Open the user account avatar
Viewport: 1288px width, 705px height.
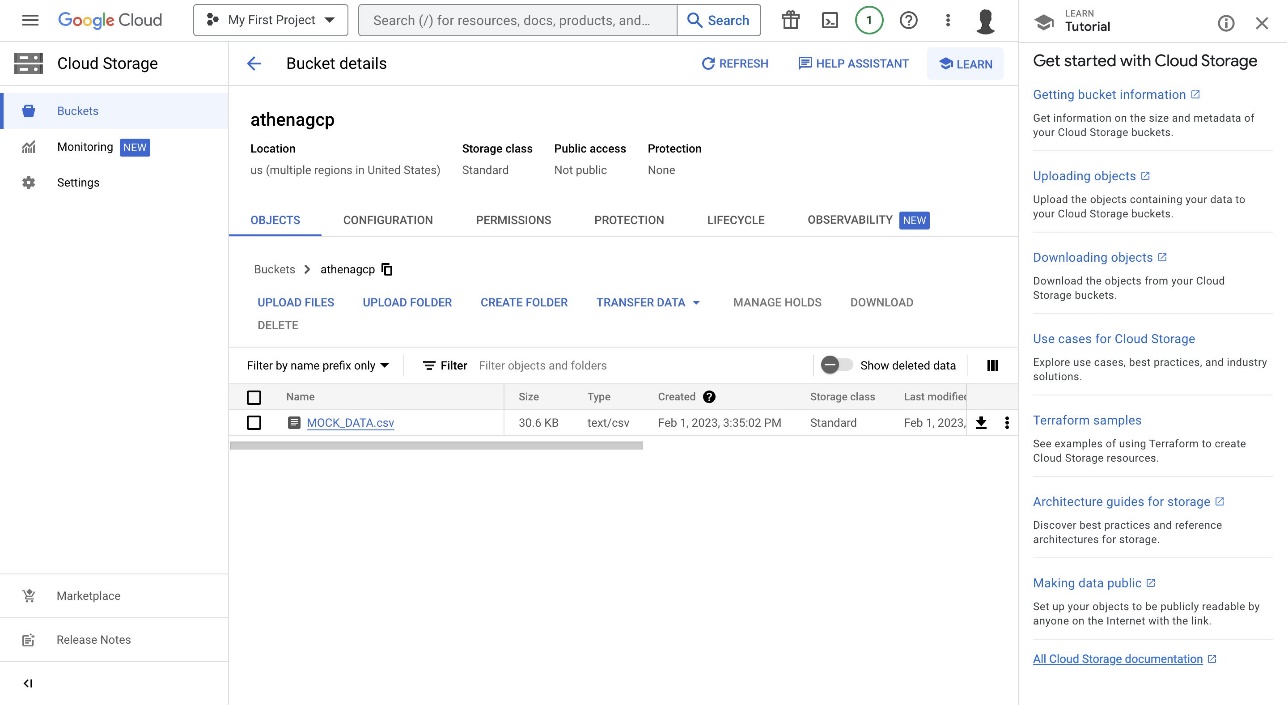(986, 20)
